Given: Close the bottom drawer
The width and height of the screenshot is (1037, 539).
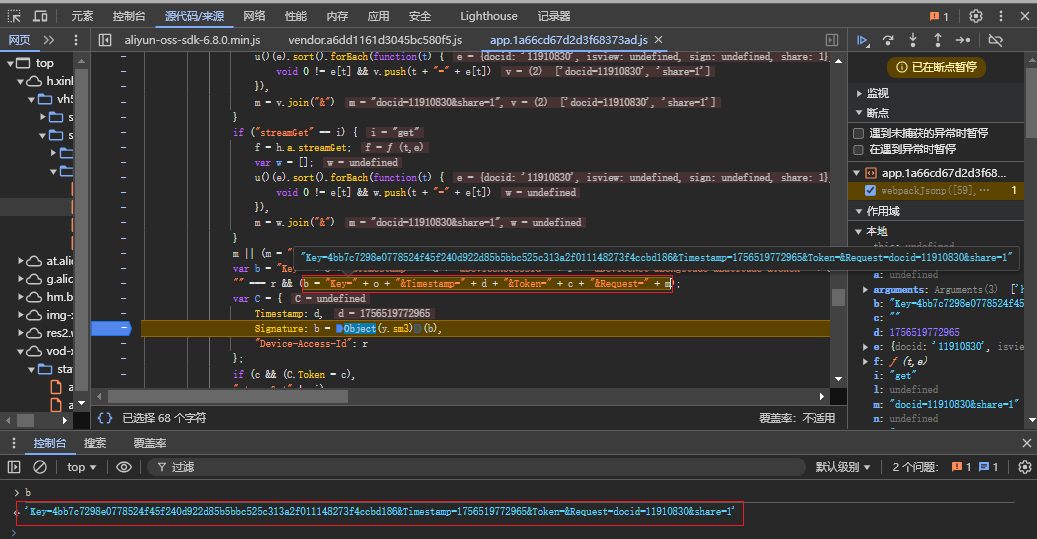Looking at the screenshot, I should tap(1026, 443).
